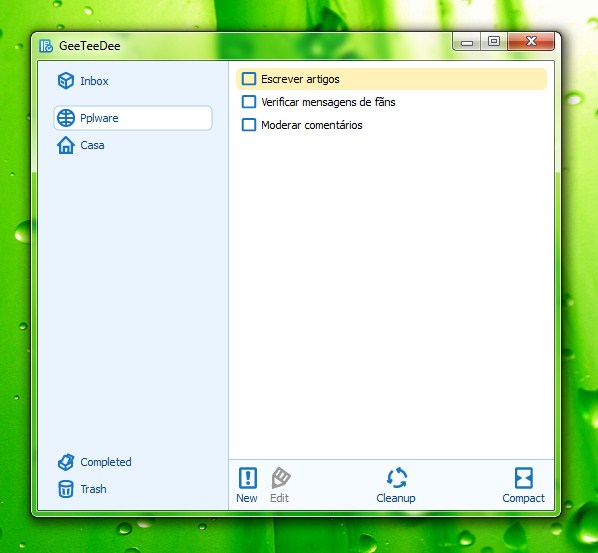
Task: Click the Trash bin icon
Action: pos(66,489)
